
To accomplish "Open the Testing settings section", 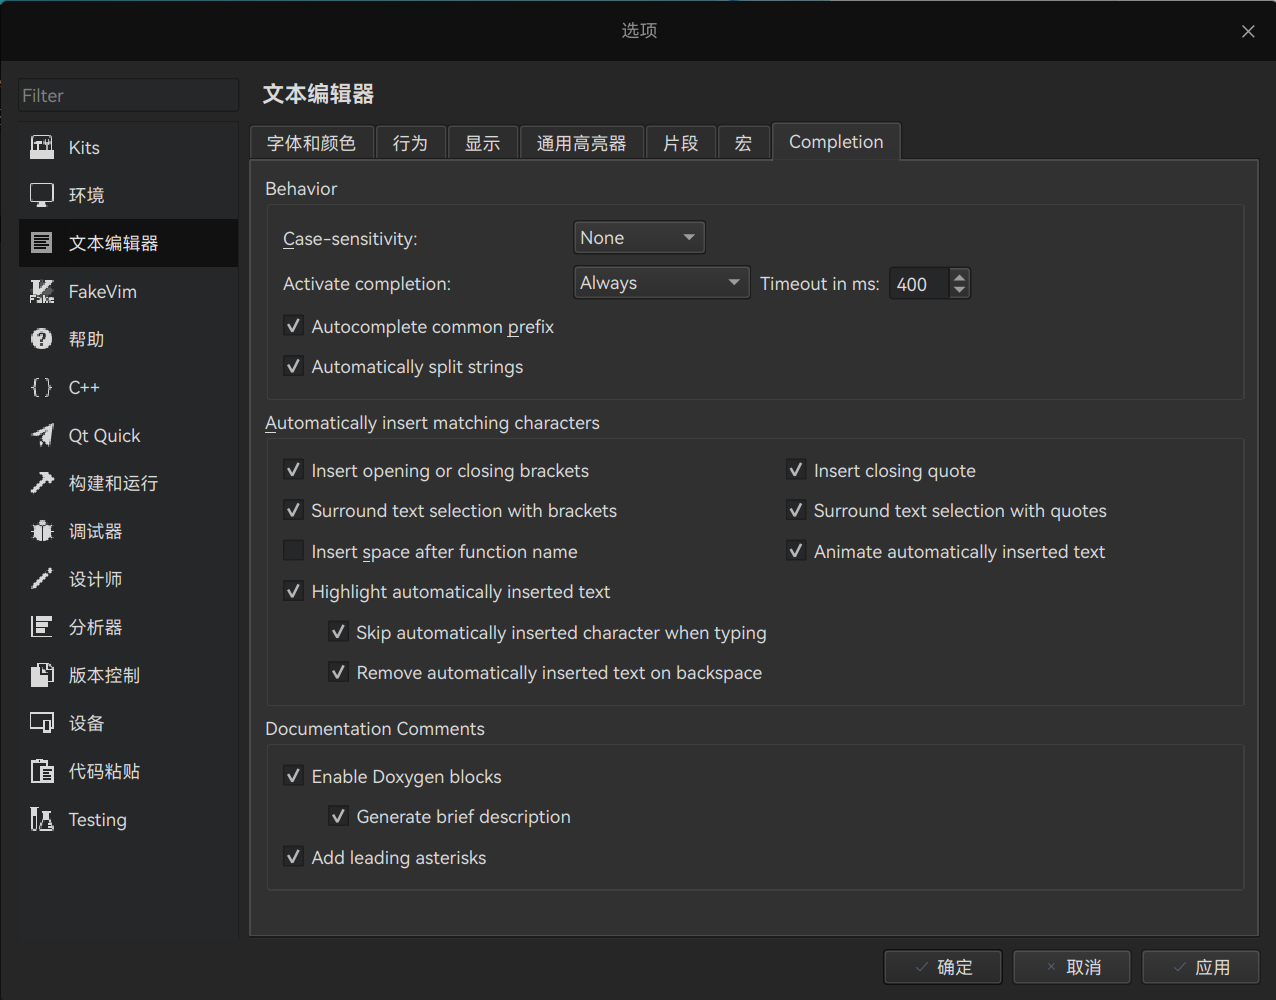I will [x=97, y=818].
